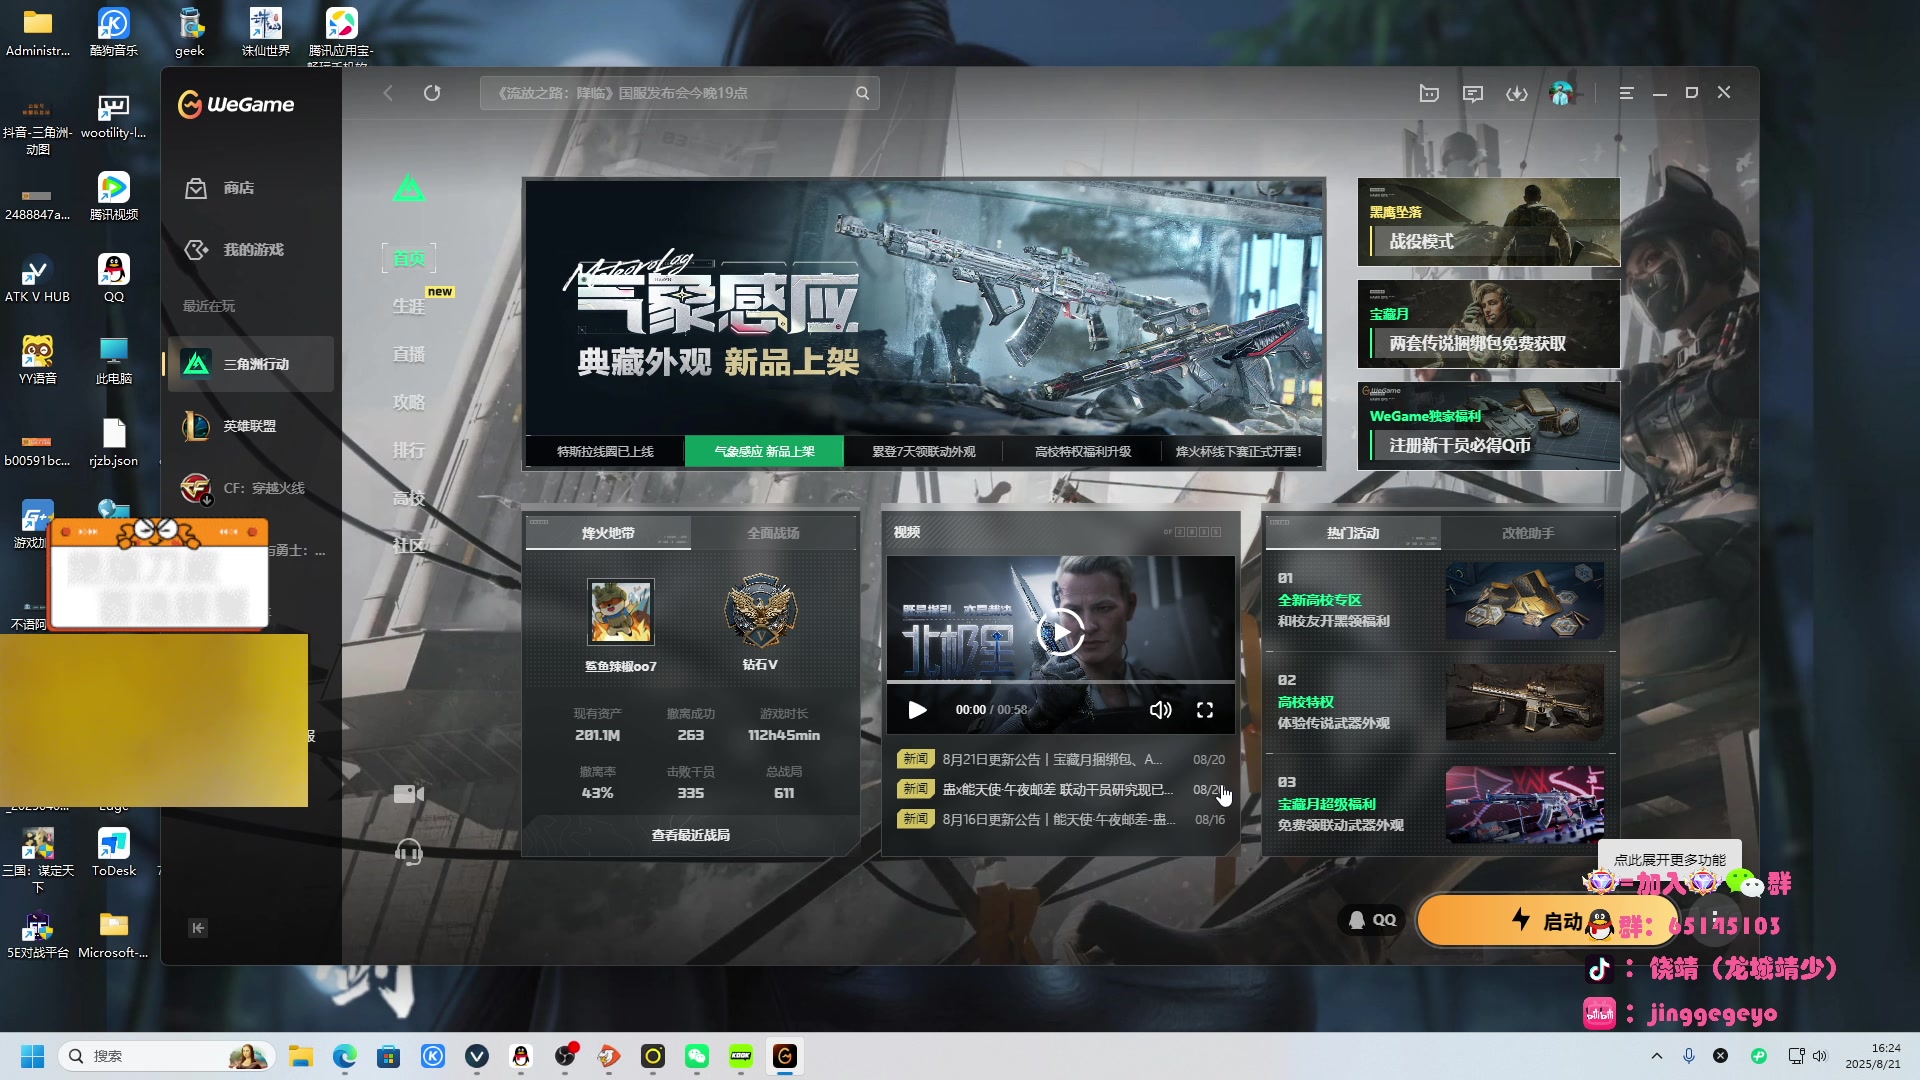The image size is (1920, 1080).
Task: Open the customer service headset icon
Action: [409, 852]
